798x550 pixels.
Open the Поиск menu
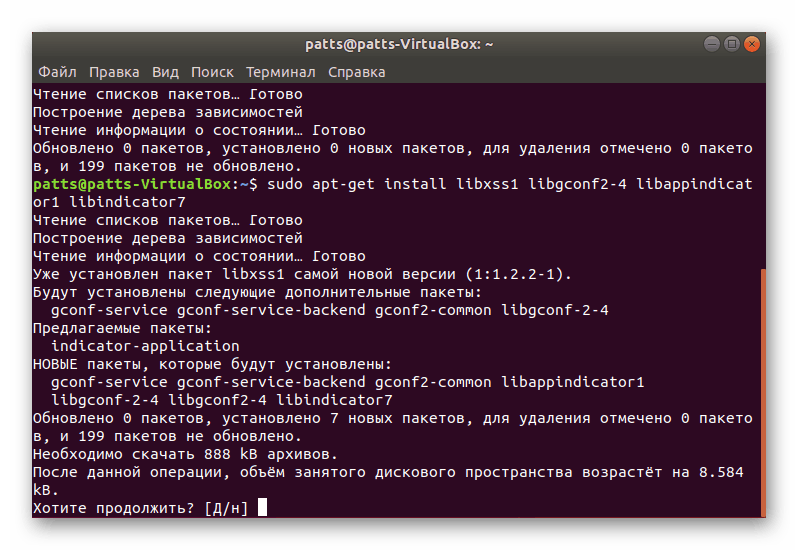click(x=212, y=72)
